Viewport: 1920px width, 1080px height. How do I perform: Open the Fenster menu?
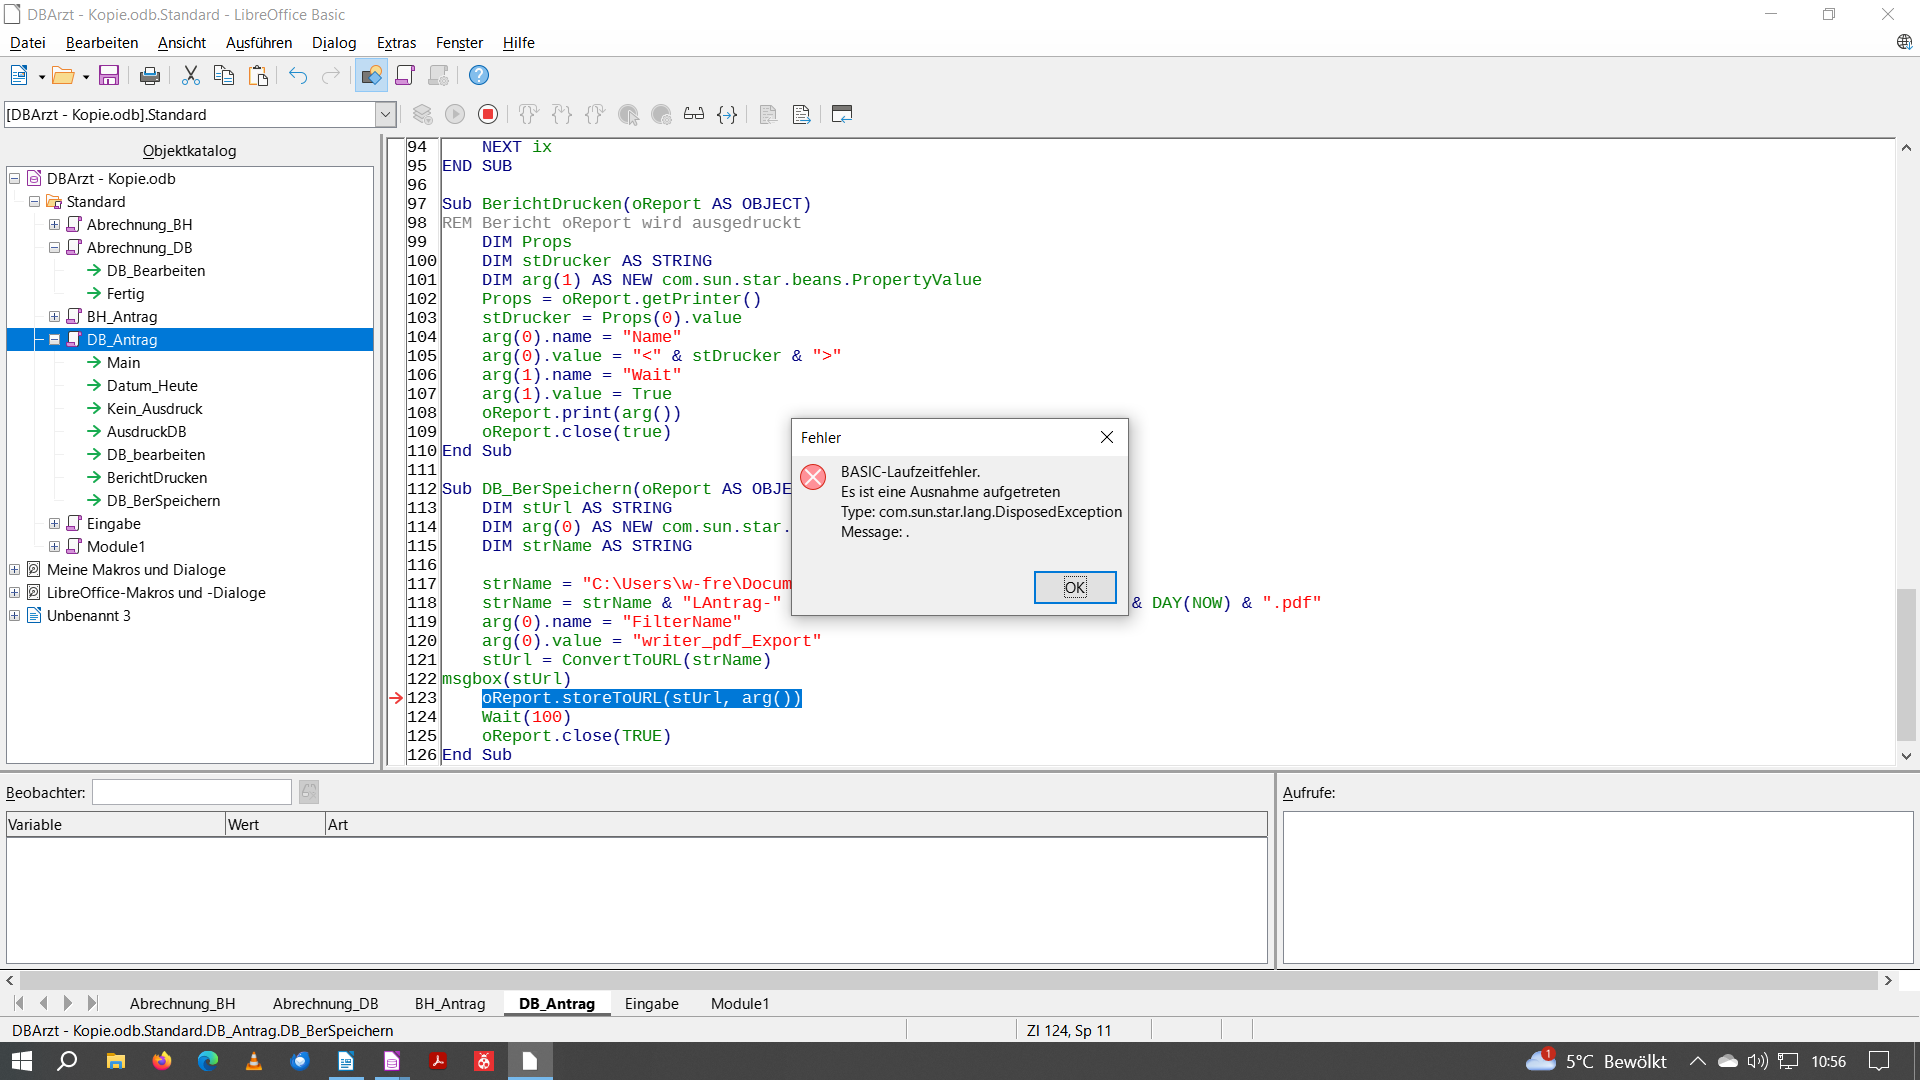coord(459,42)
